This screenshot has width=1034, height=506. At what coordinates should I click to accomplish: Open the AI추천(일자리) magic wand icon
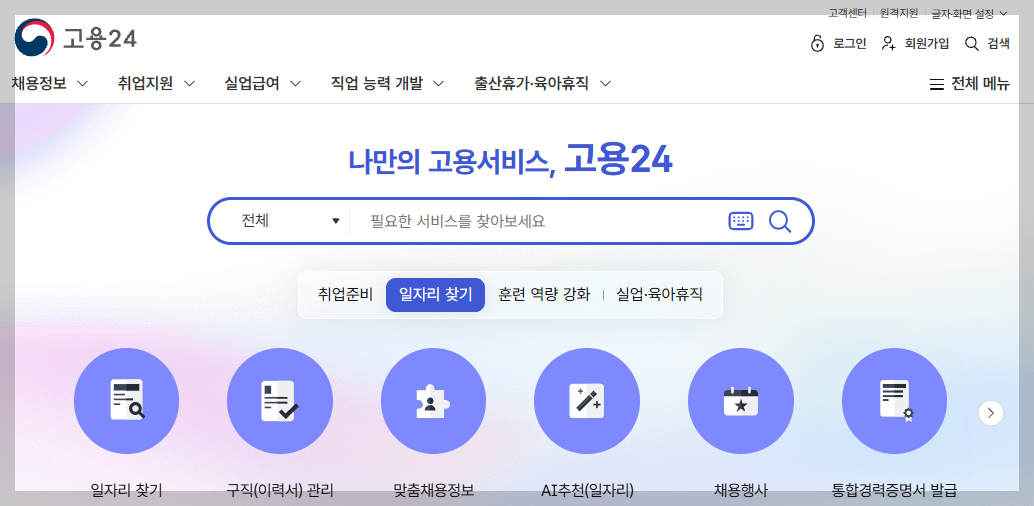point(587,400)
